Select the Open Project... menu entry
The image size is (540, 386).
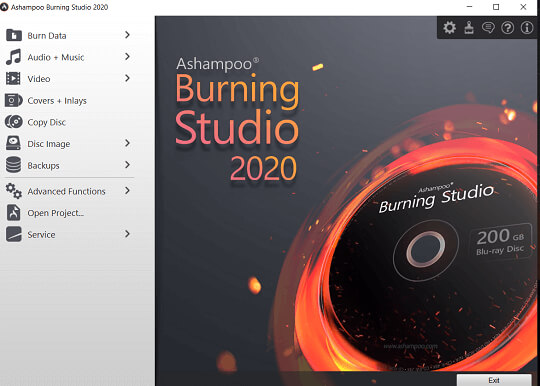pos(69,212)
